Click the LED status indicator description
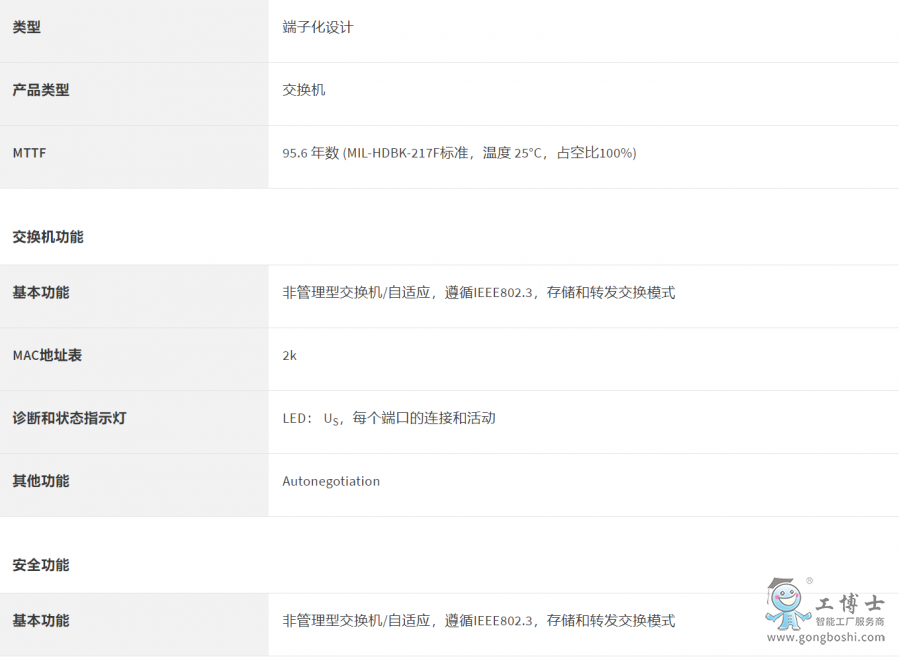The image size is (900, 657). (x=389, y=418)
